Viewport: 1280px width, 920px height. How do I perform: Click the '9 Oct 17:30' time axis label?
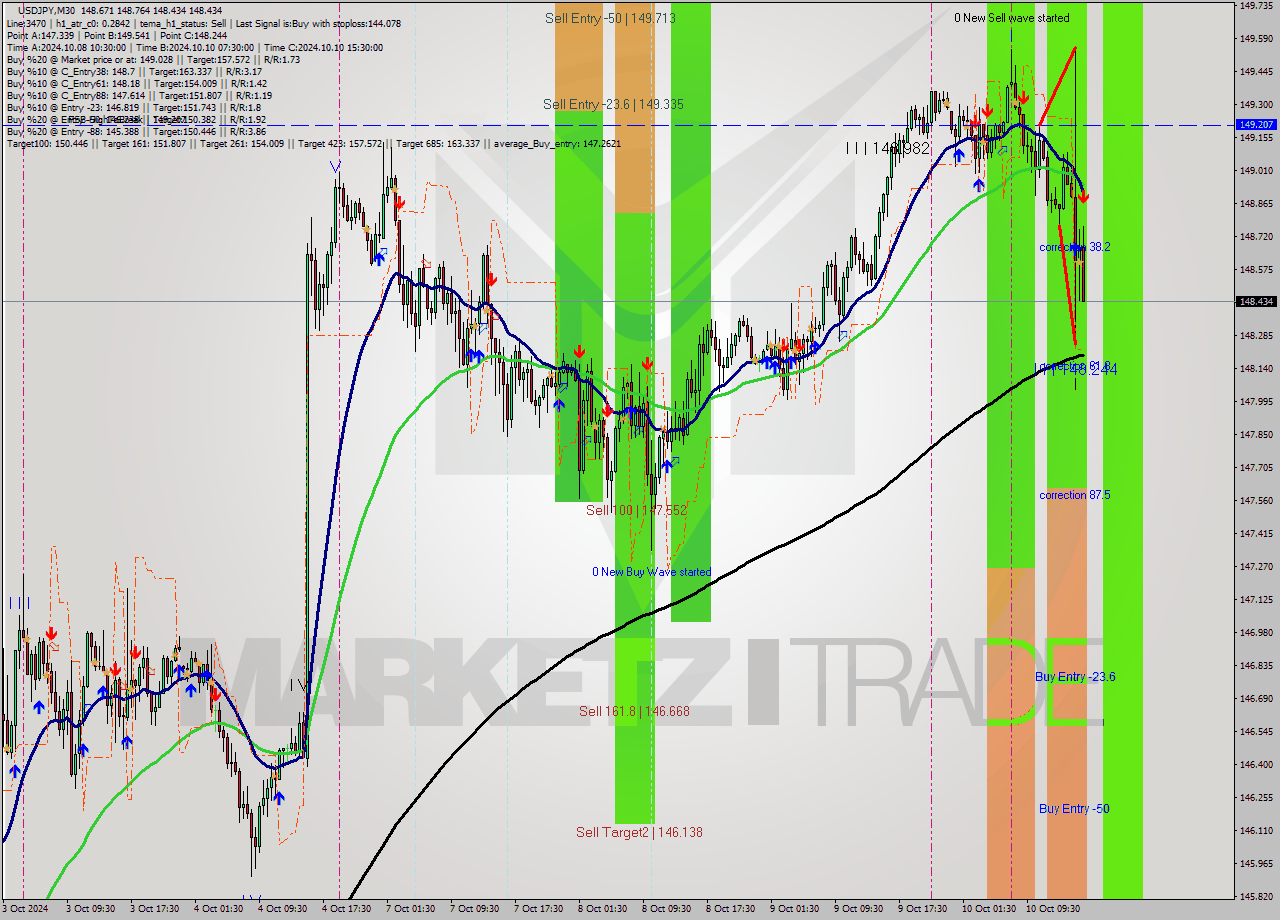pyautogui.click(x=922, y=909)
